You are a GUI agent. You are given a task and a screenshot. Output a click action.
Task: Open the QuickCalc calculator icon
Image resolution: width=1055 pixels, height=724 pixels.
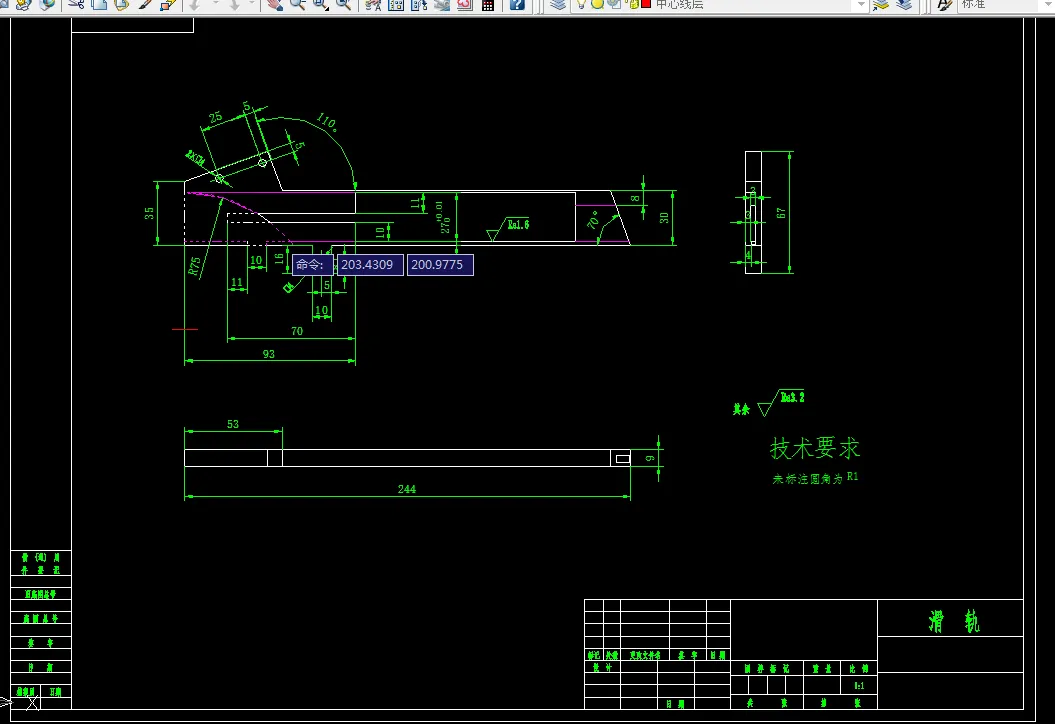point(488,5)
